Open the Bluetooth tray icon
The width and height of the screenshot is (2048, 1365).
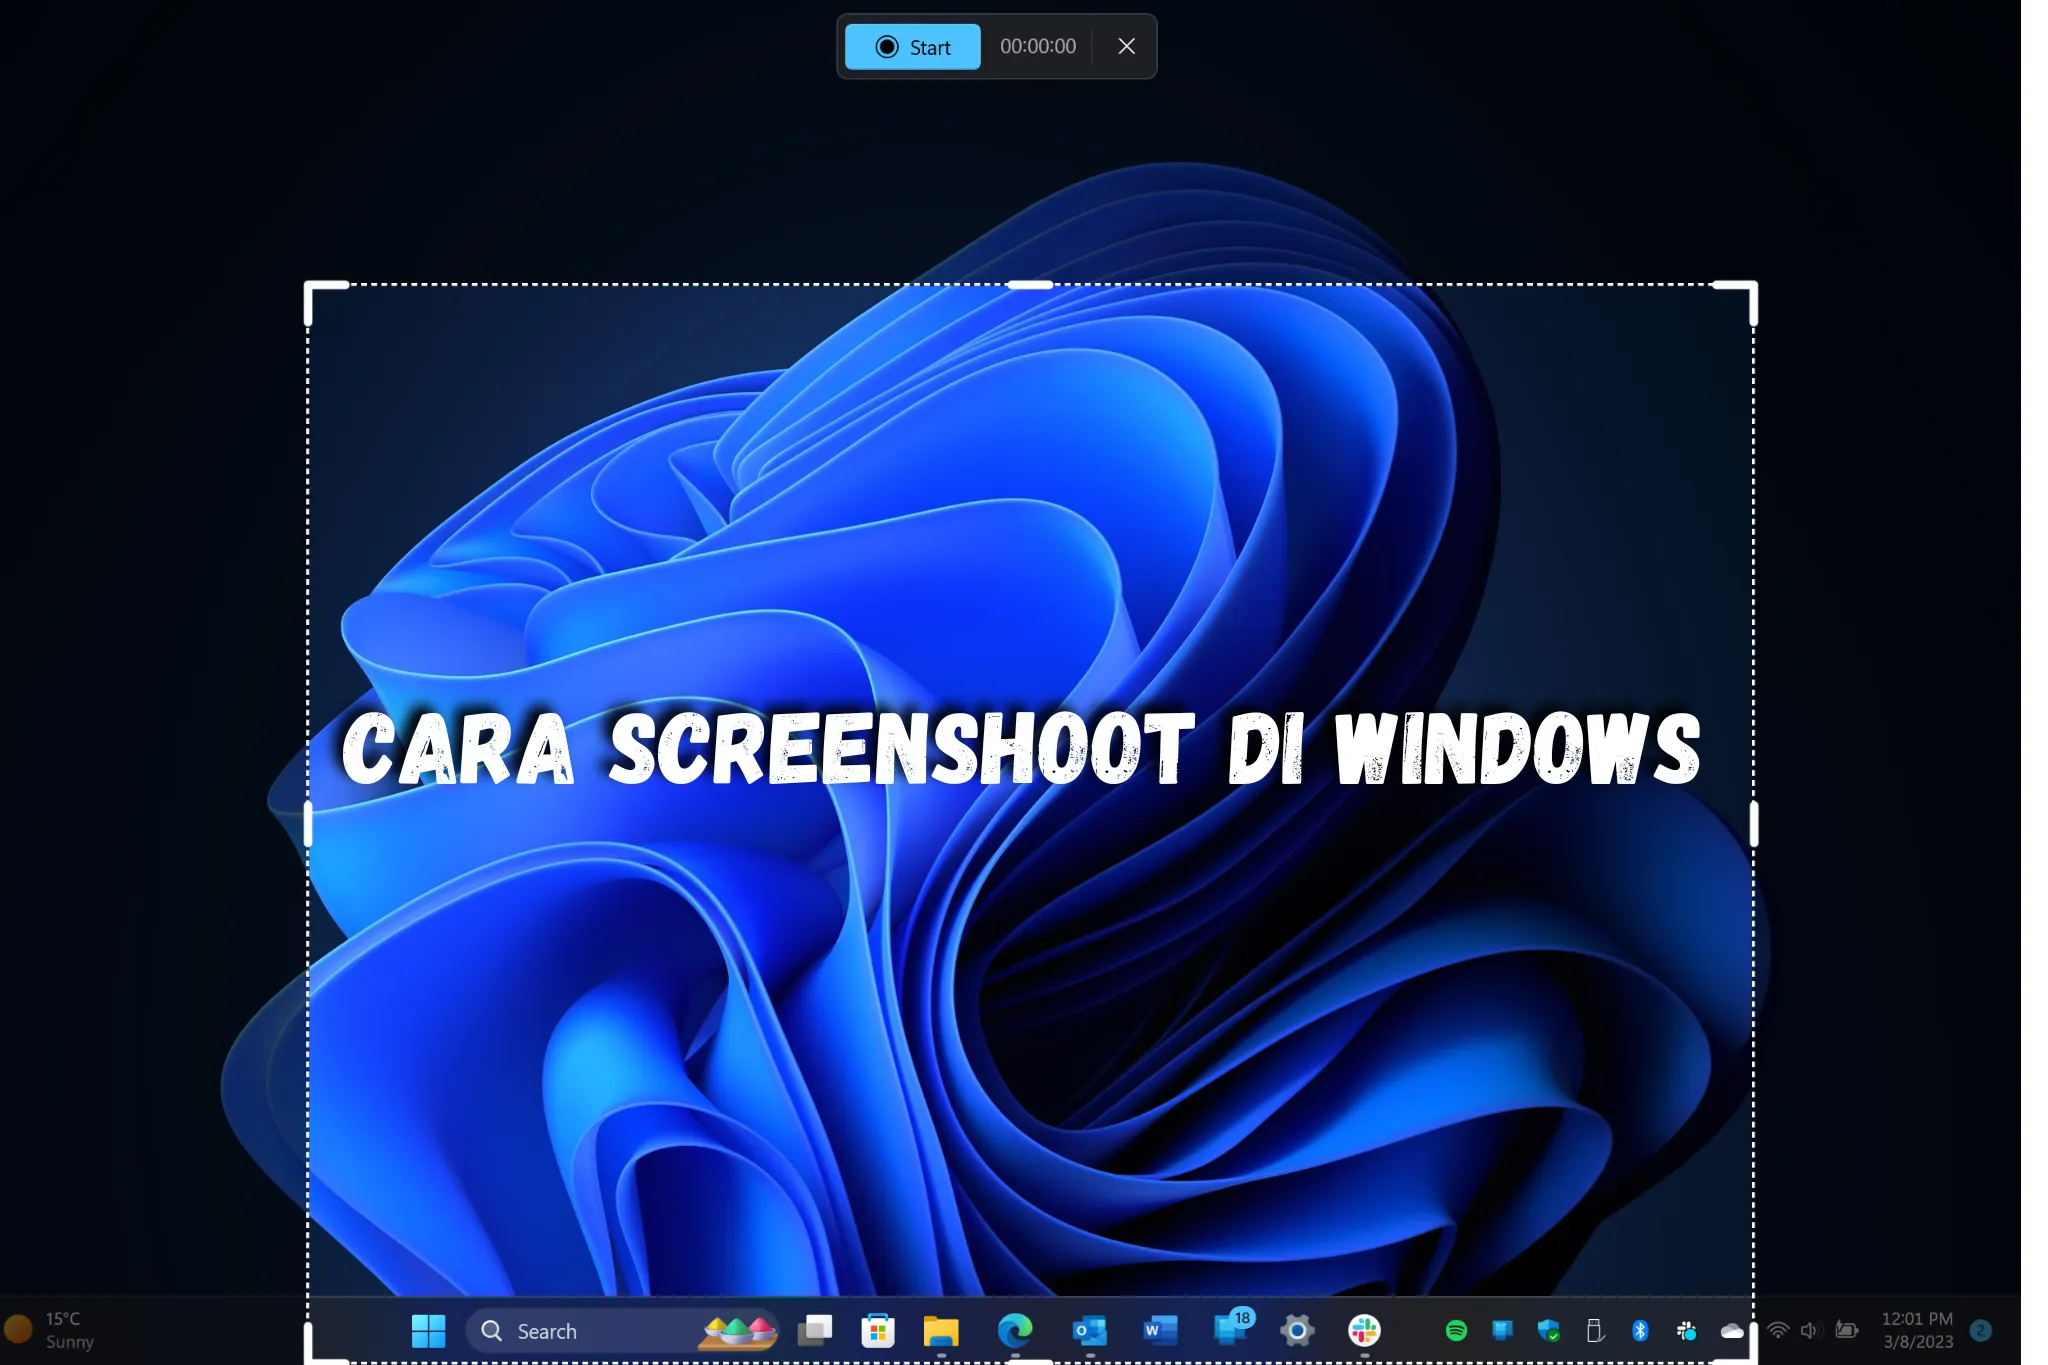point(1640,1331)
